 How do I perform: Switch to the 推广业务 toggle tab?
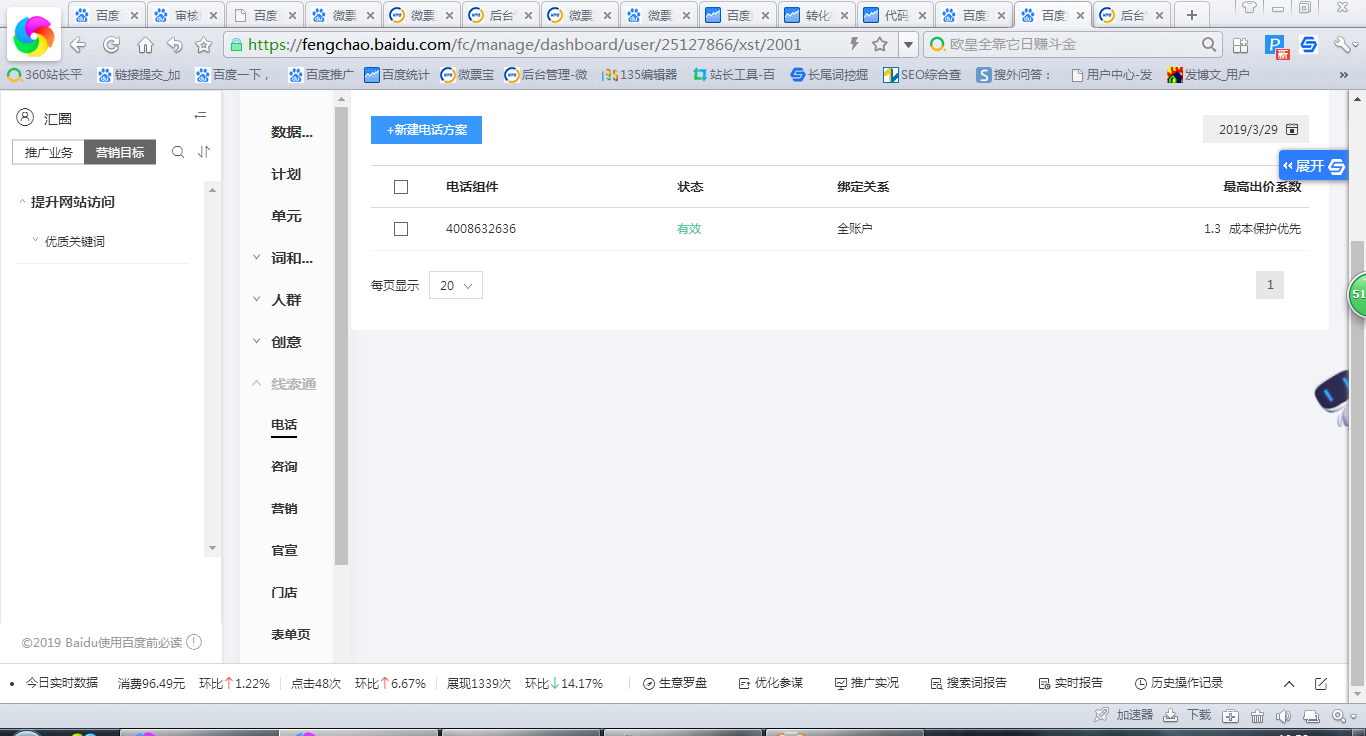point(49,152)
